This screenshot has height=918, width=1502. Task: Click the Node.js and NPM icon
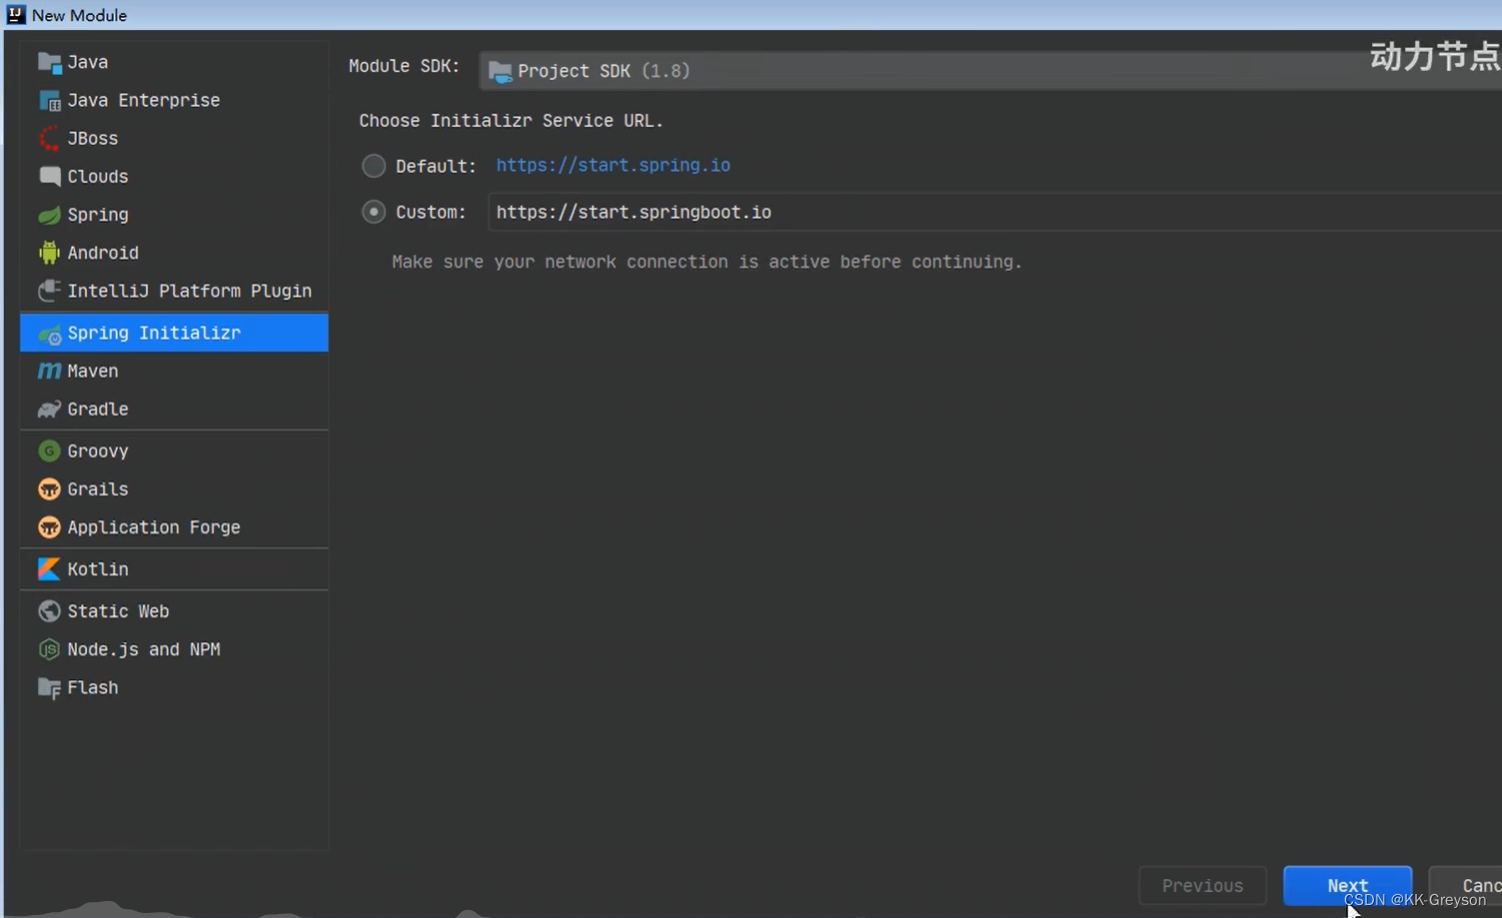pos(49,649)
